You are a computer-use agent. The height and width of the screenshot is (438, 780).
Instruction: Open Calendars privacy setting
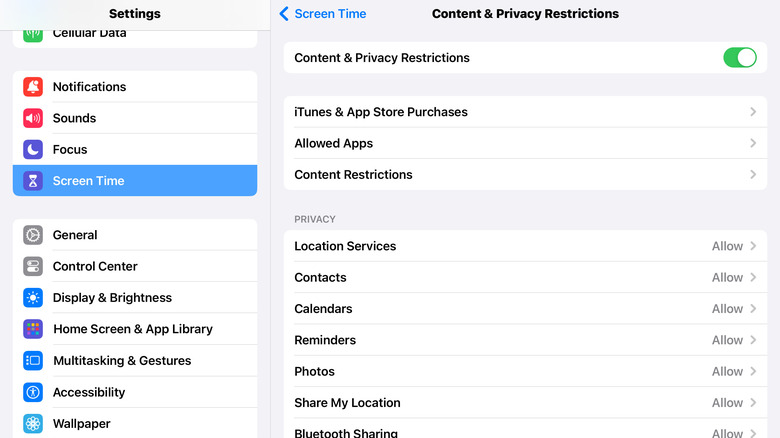(525, 309)
